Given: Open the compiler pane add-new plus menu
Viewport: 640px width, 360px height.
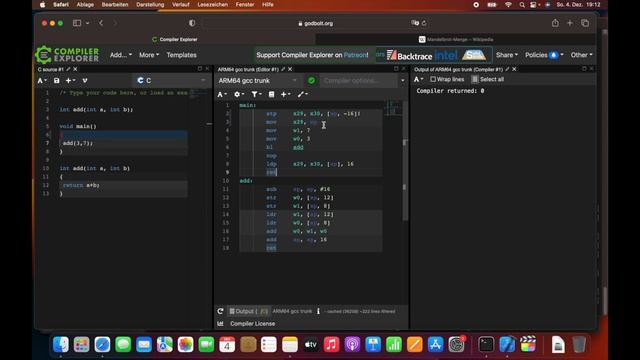Looking at the screenshot, I should point(286,94).
